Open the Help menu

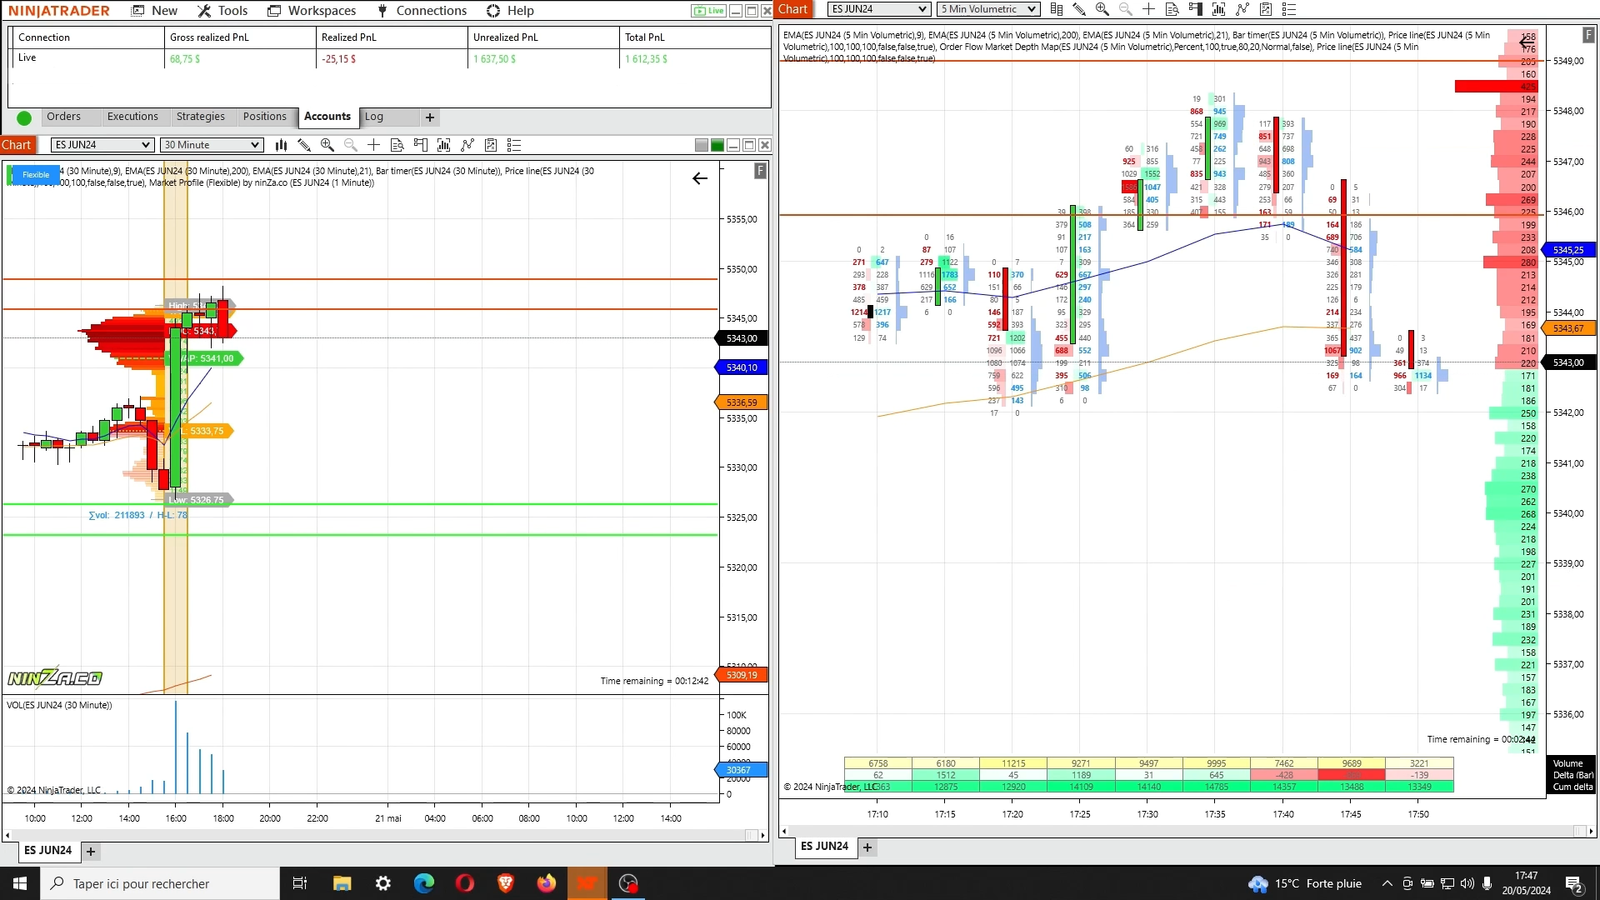click(510, 10)
